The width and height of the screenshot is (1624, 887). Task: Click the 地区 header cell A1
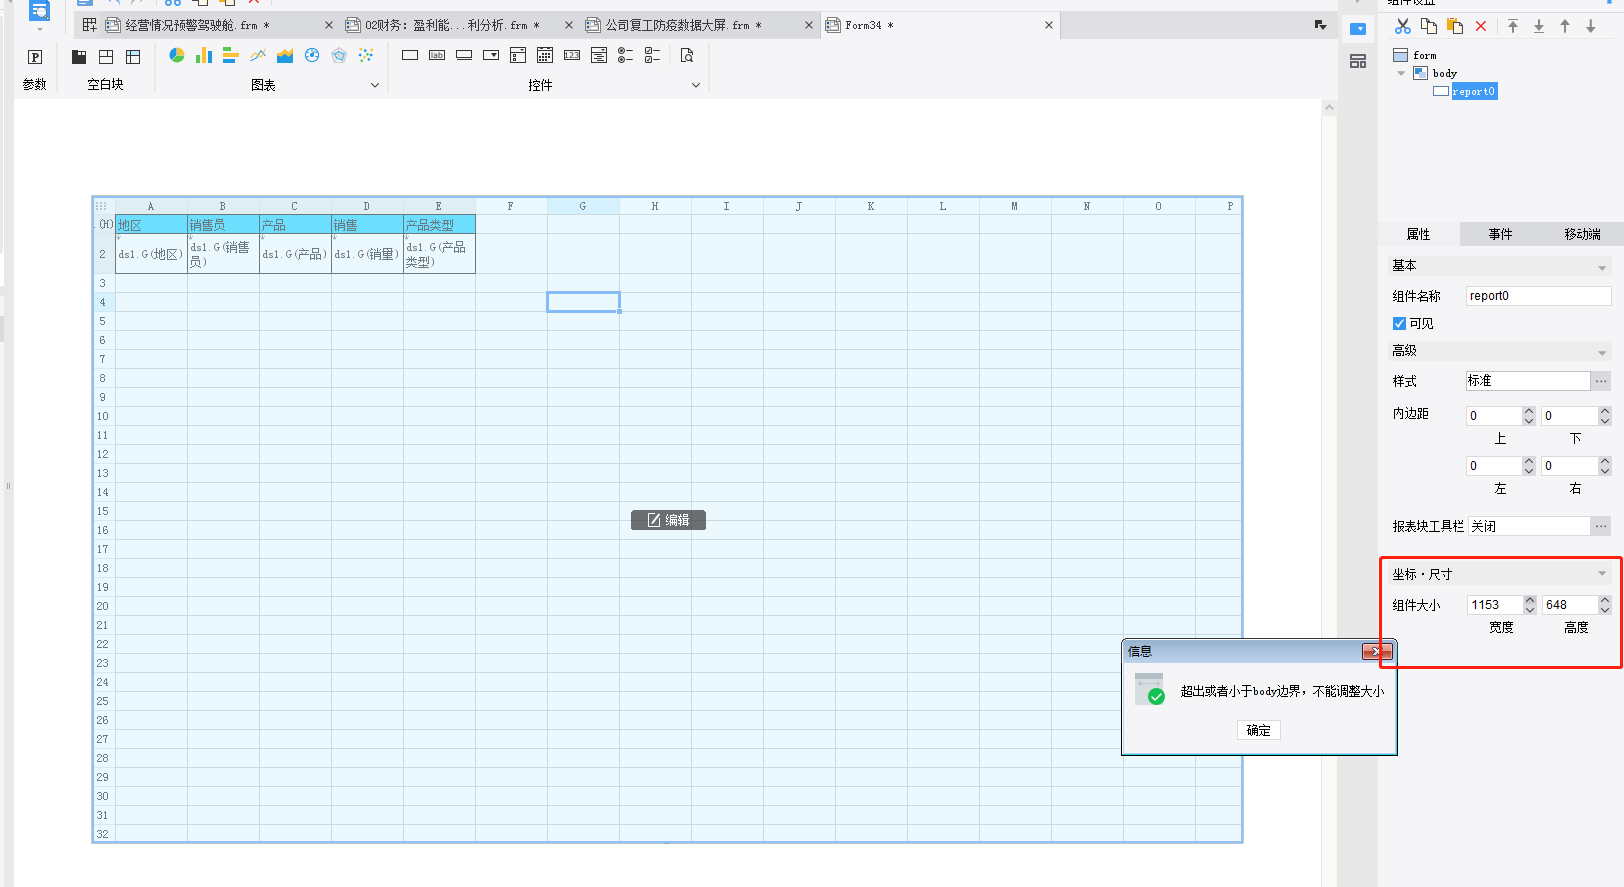click(151, 225)
